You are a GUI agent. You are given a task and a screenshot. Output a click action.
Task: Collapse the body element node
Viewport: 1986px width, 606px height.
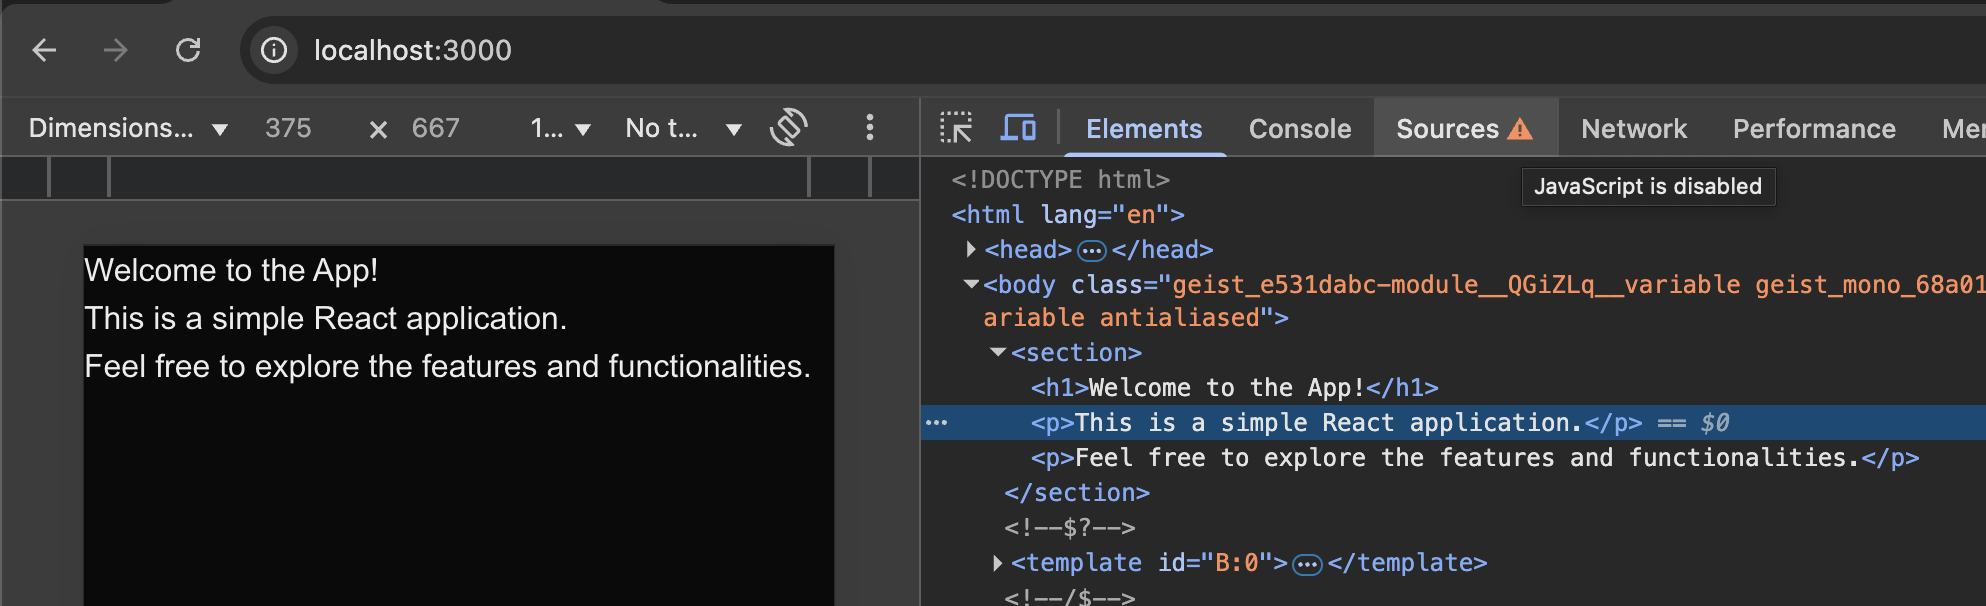click(971, 284)
